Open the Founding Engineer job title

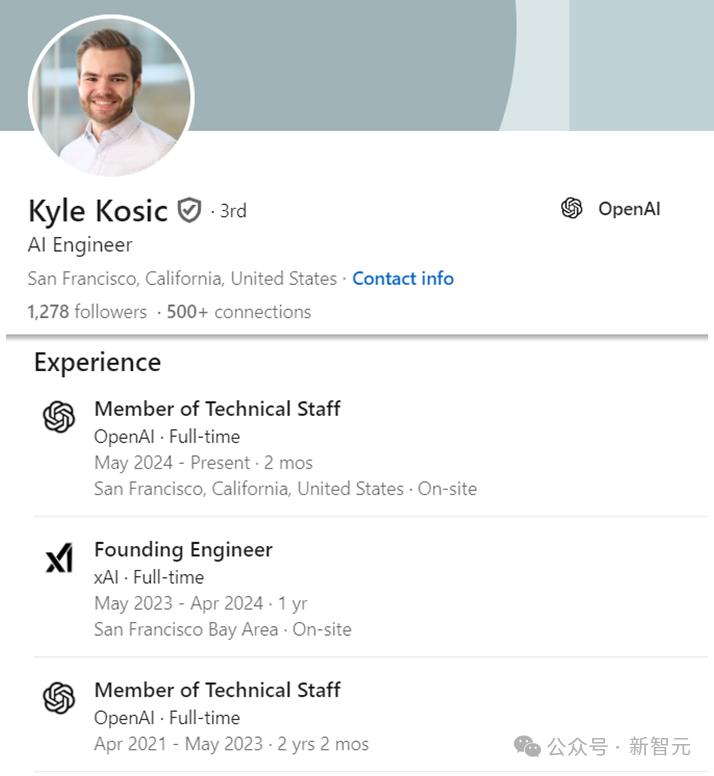(183, 549)
